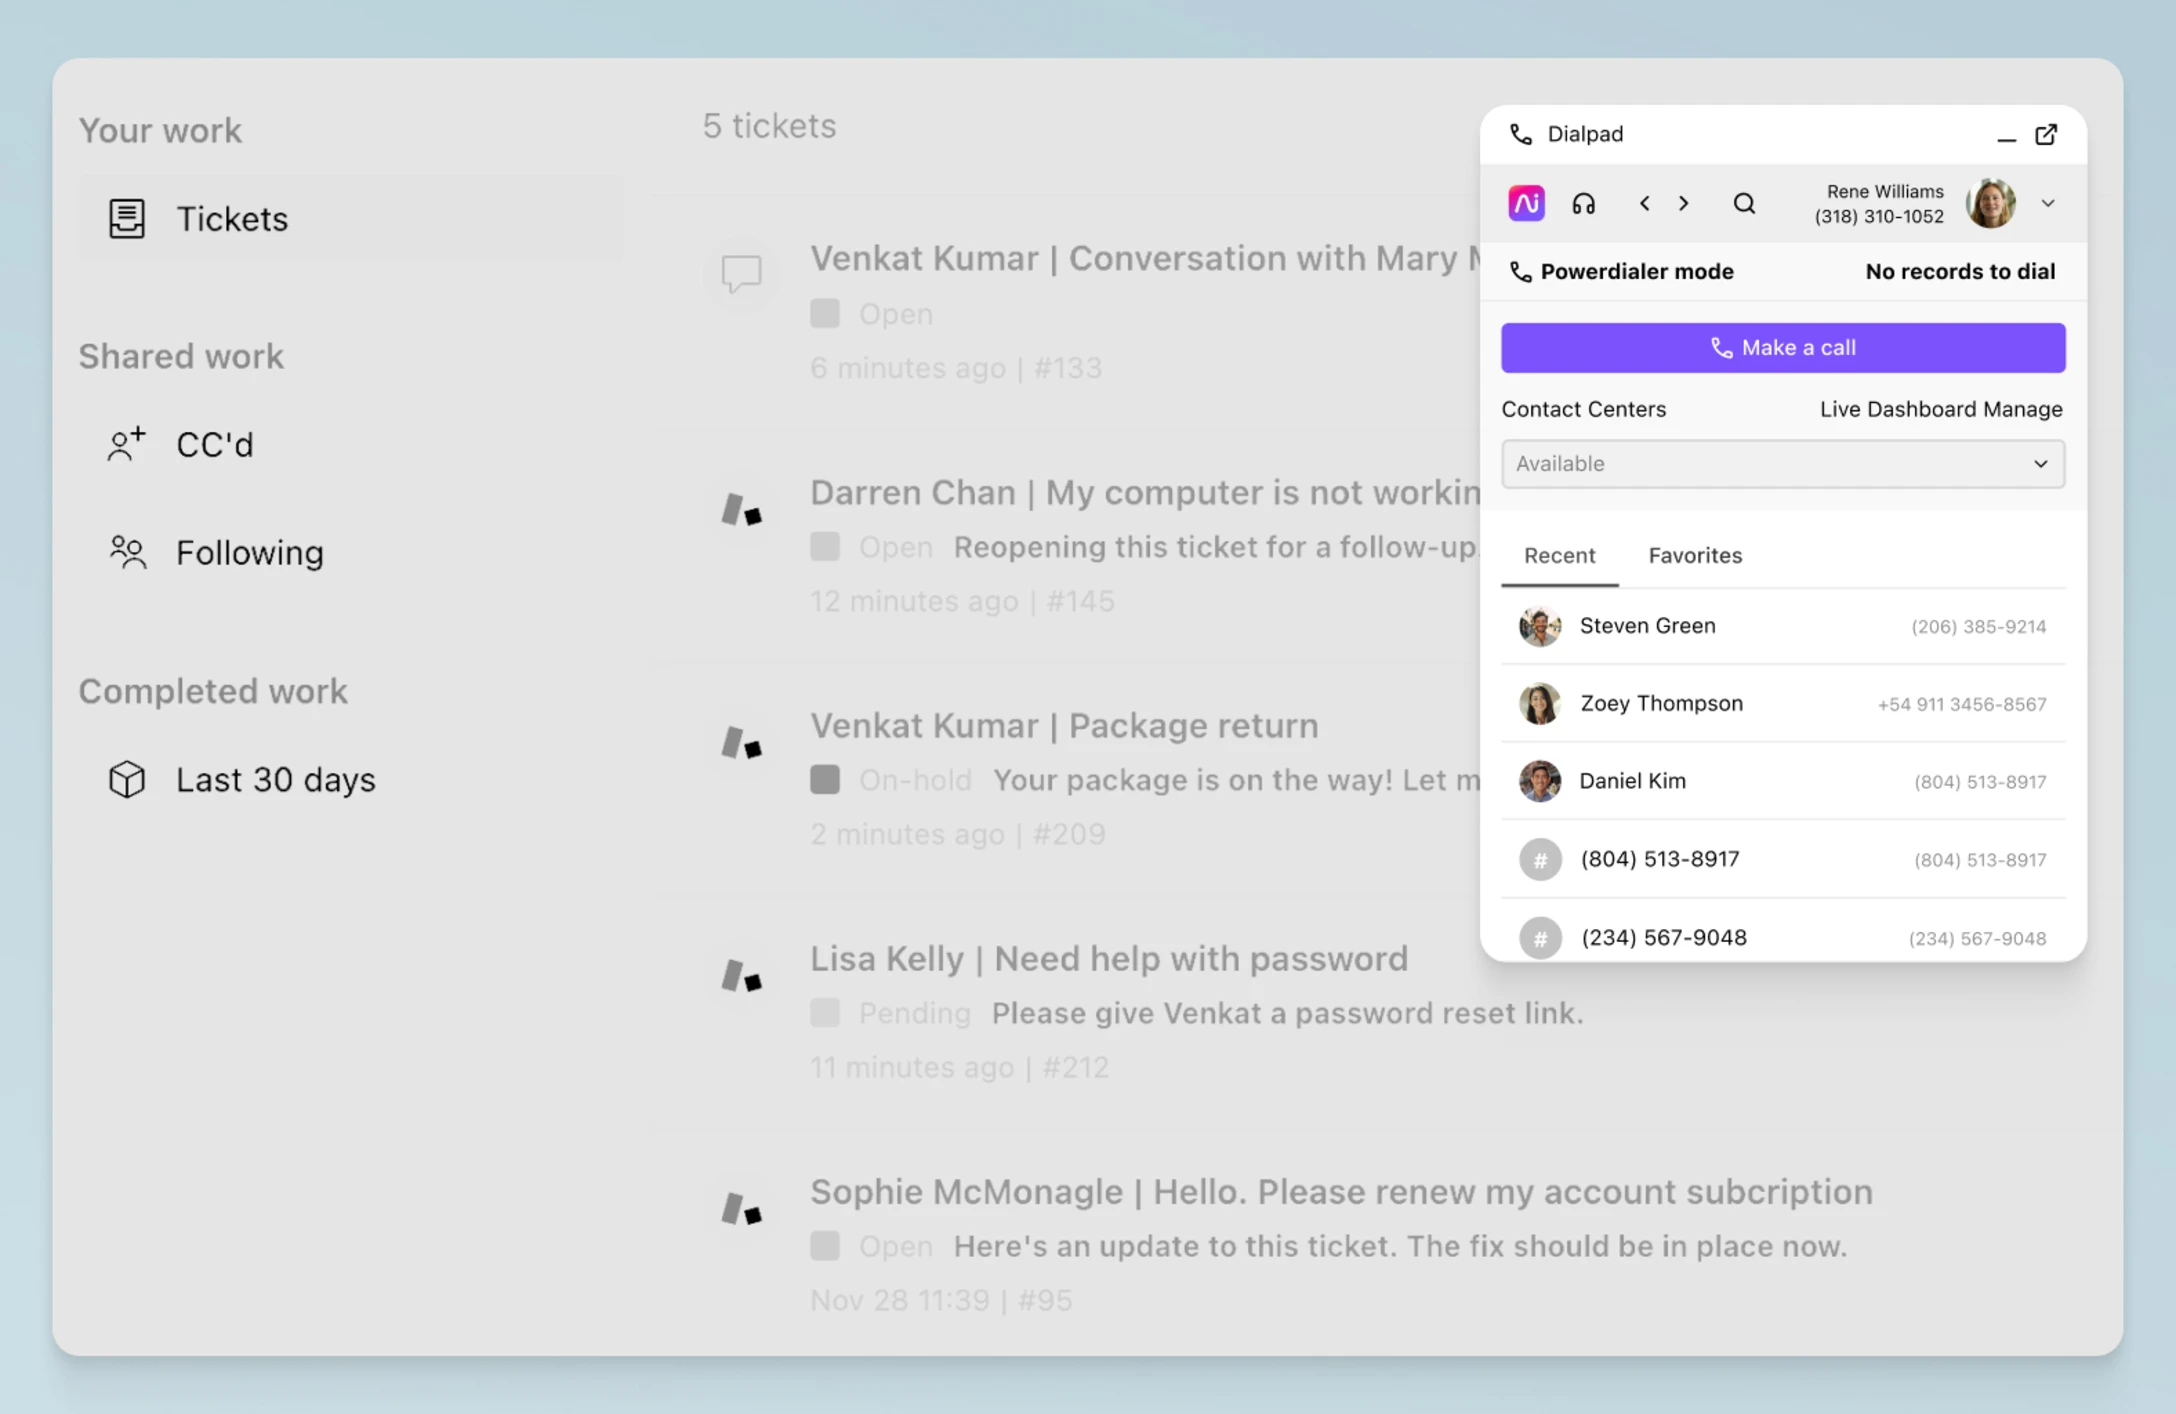Navigate forward using the right arrow
The width and height of the screenshot is (2176, 1414).
[1684, 203]
